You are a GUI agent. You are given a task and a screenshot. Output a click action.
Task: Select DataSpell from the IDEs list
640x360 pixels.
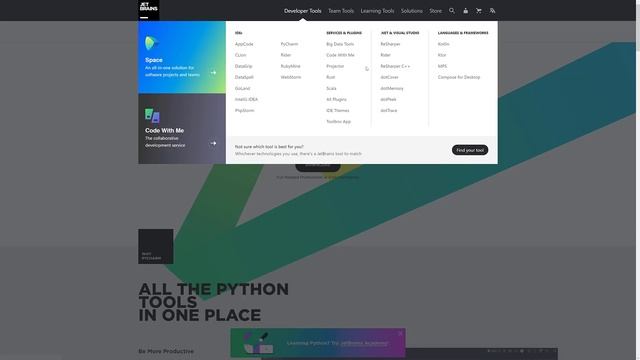coord(244,77)
